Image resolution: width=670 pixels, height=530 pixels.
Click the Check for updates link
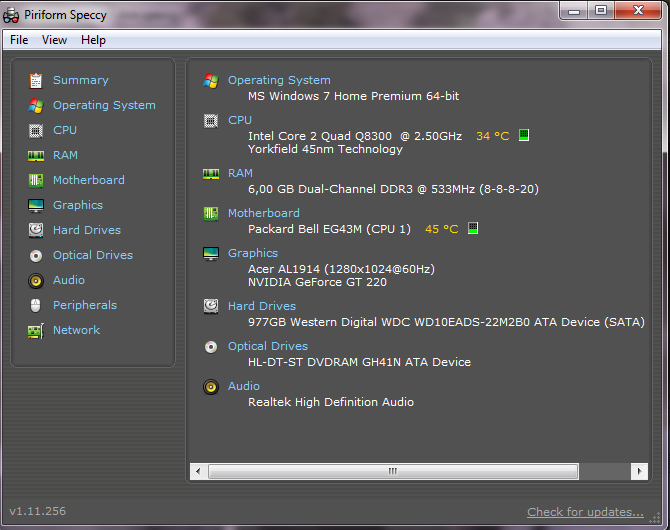pos(585,512)
